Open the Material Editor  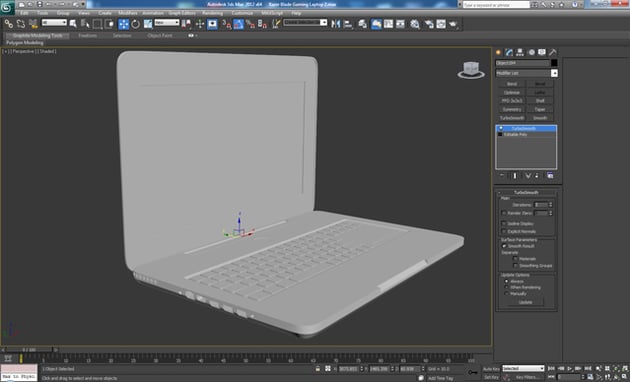tap(415, 24)
